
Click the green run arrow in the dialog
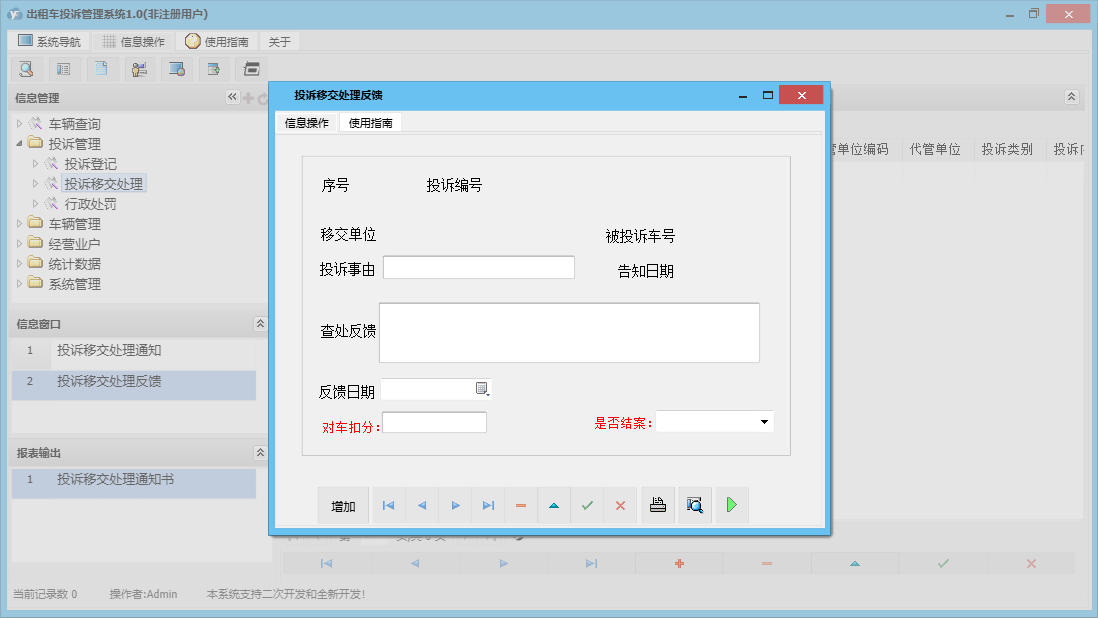(731, 505)
